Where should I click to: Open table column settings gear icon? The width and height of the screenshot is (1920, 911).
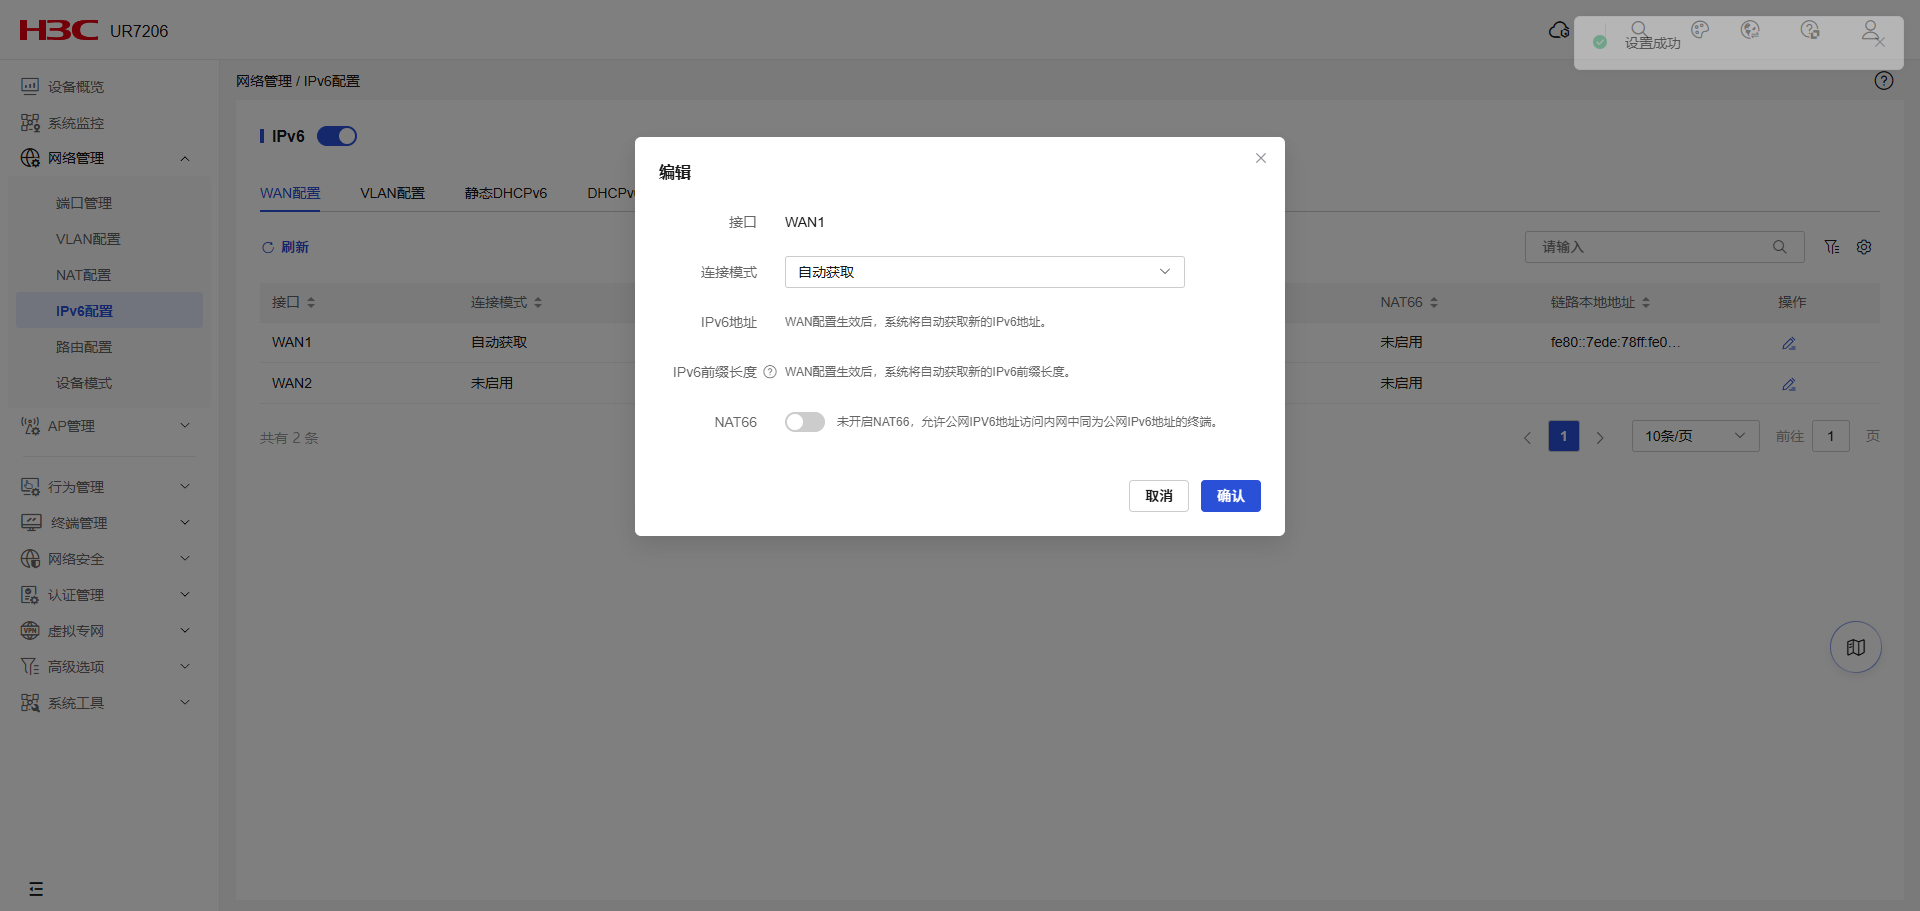pyautogui.click(x=1864, y=247)
